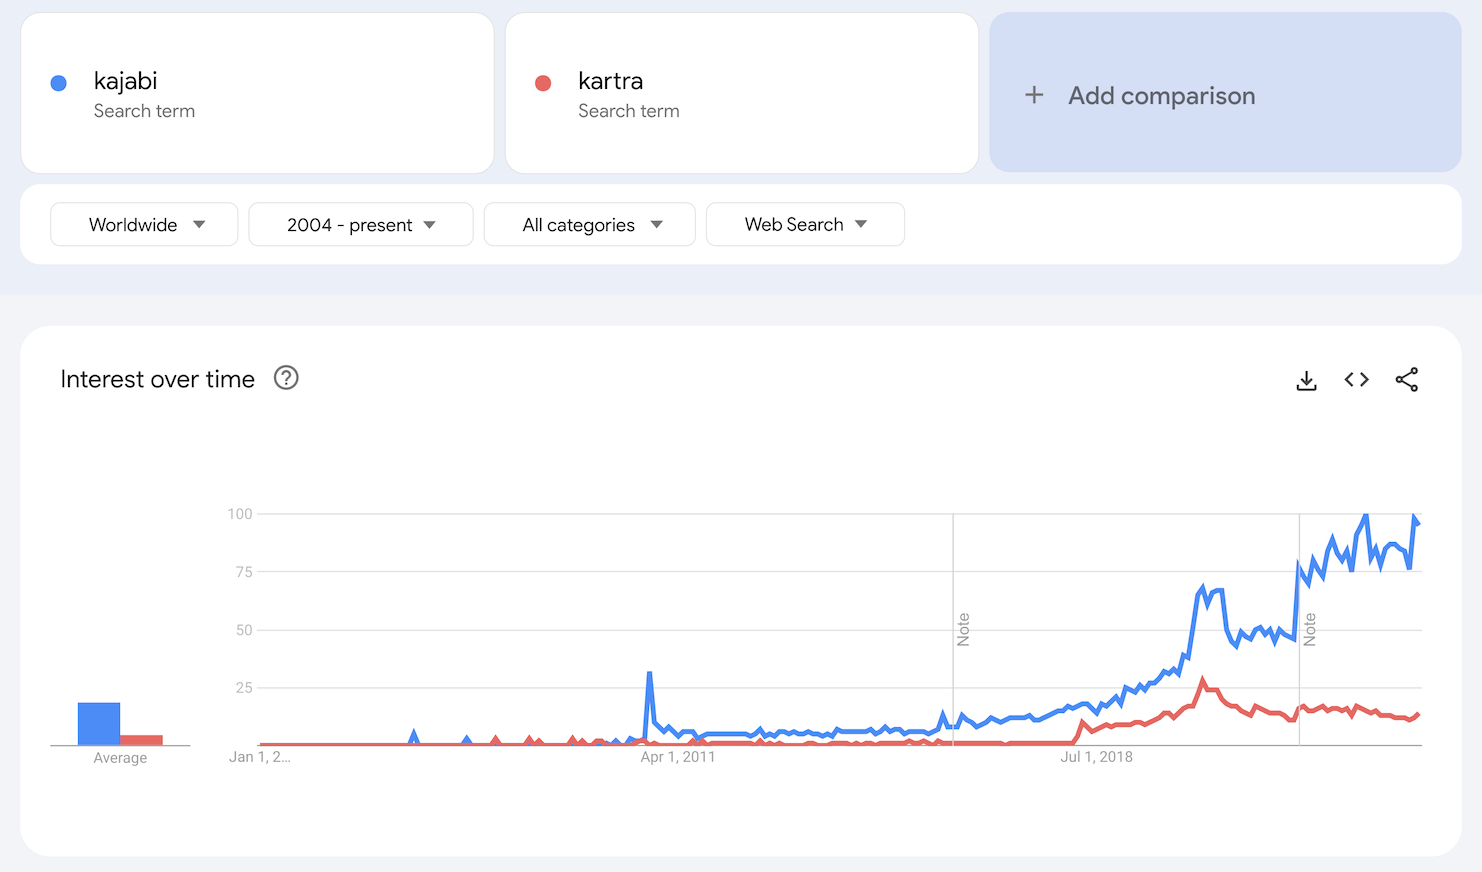
Task: Click the blue kajabi color dot
Action: [x=59, y=83]
